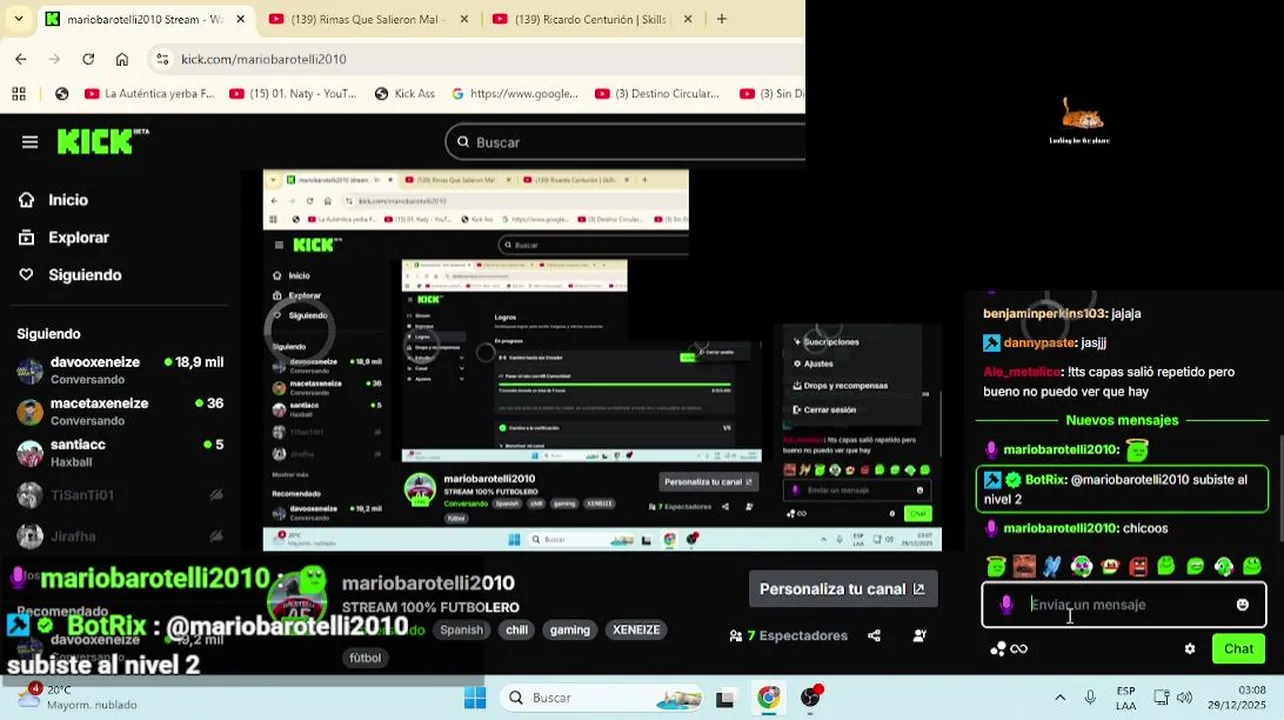
Task: Open chat settings gear
Action: pos(1189,649)
